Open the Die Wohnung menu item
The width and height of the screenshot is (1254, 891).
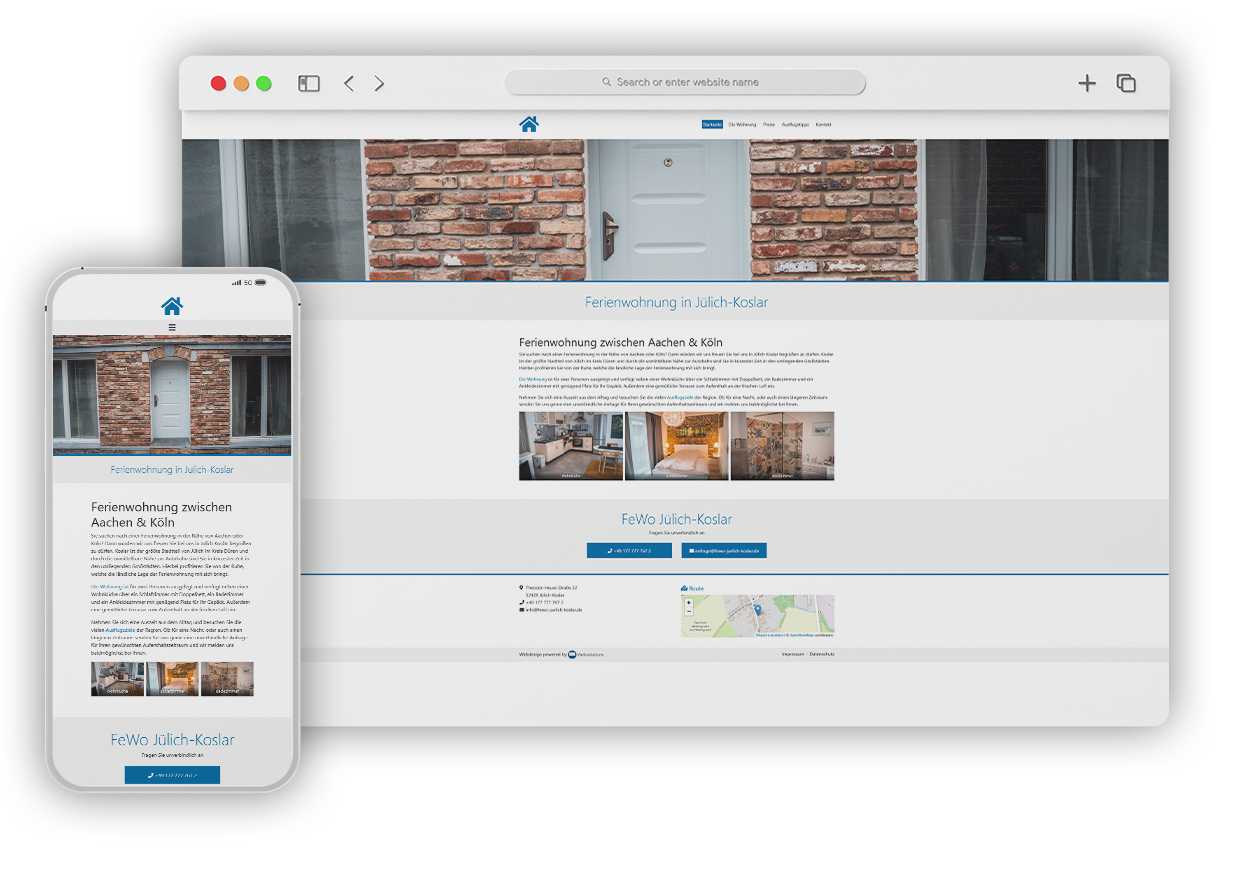pos(742,125)
